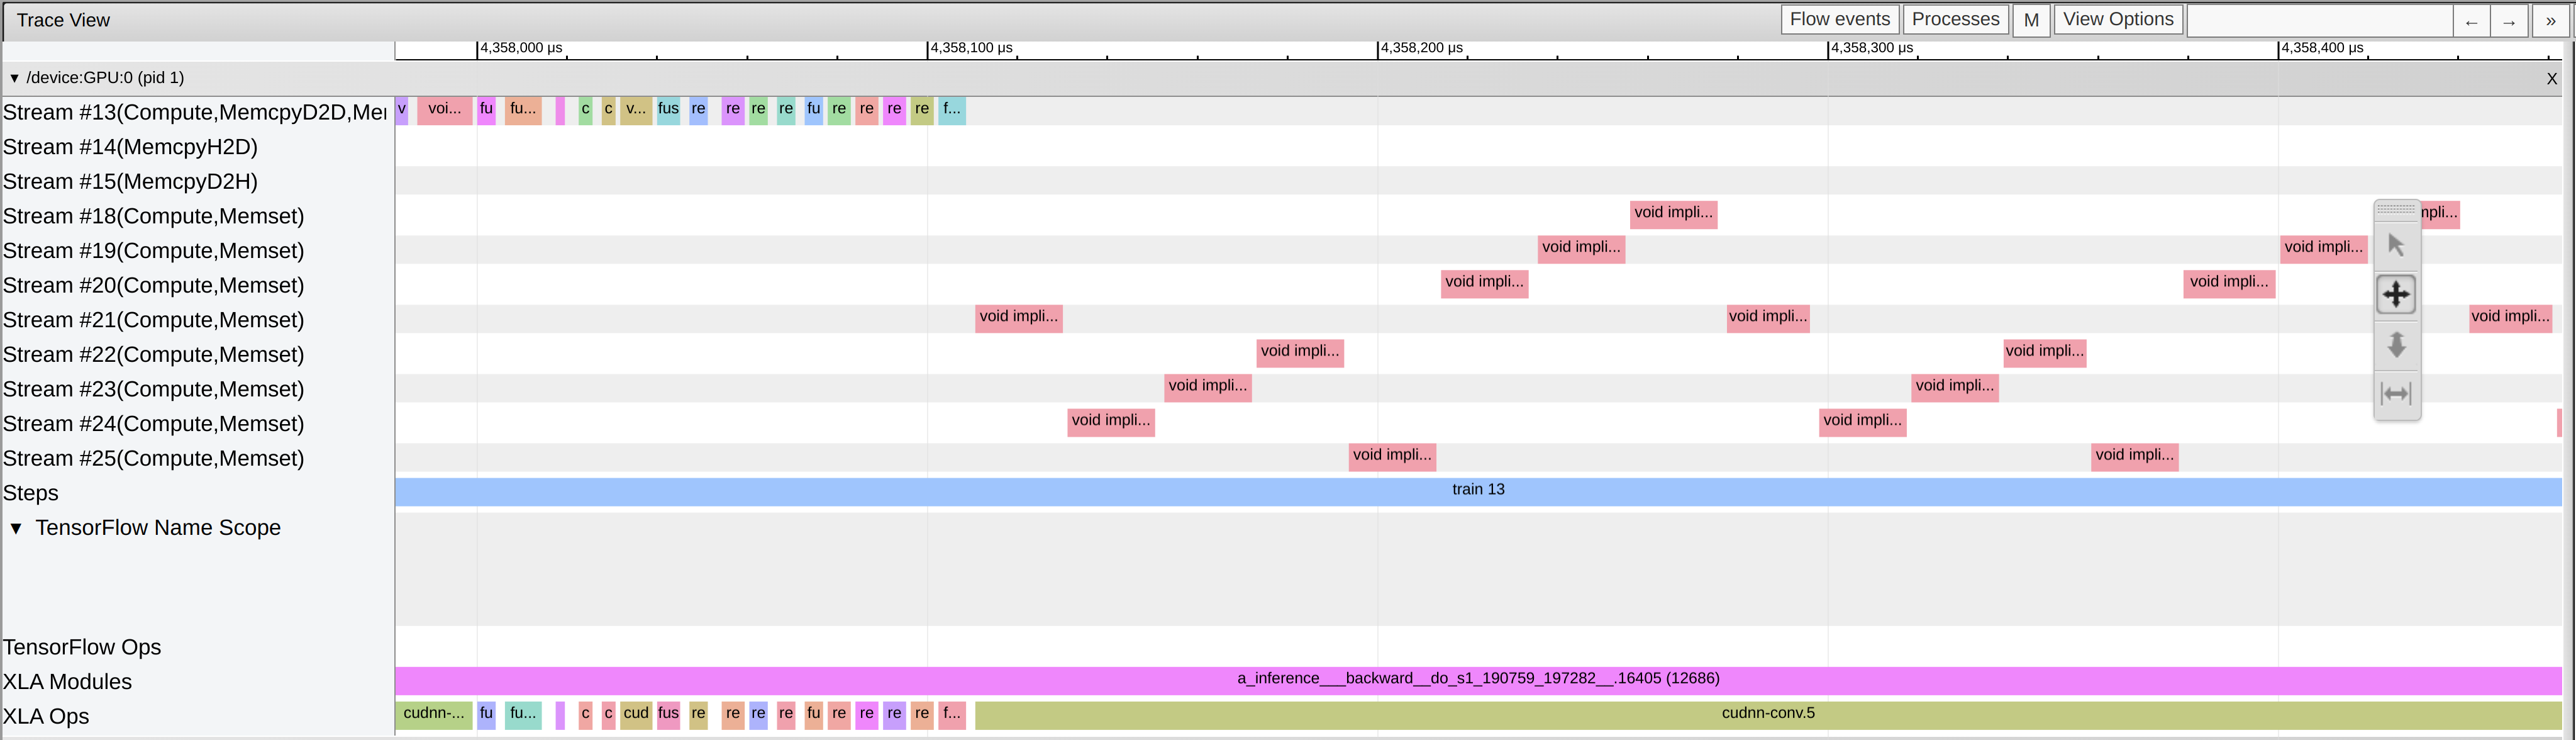Open the View Options dropdown menu
The height and width of the screenshot is (740, 2576).
pos(2119,20)
